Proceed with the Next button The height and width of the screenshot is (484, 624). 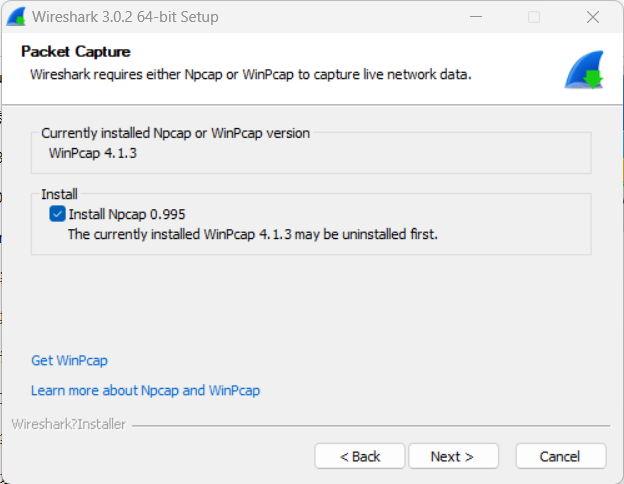point(452,456)
